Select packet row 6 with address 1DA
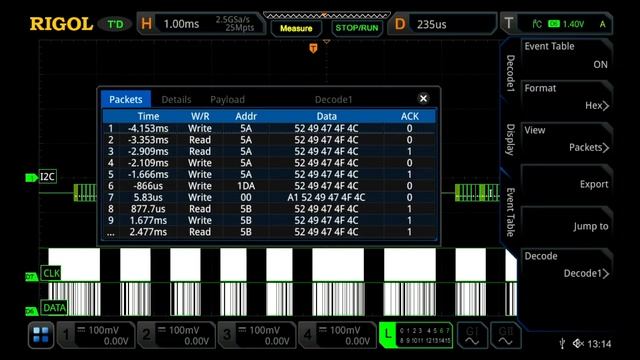This screenshot has height=360, width=640. tap(269, 186)
